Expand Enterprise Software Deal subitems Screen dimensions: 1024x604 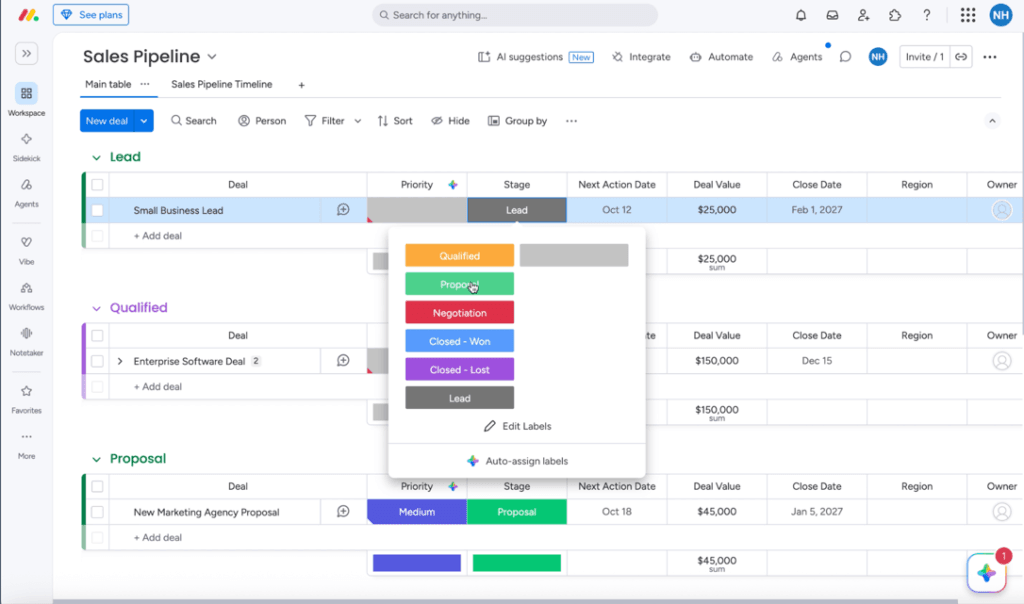coord(120,361)
